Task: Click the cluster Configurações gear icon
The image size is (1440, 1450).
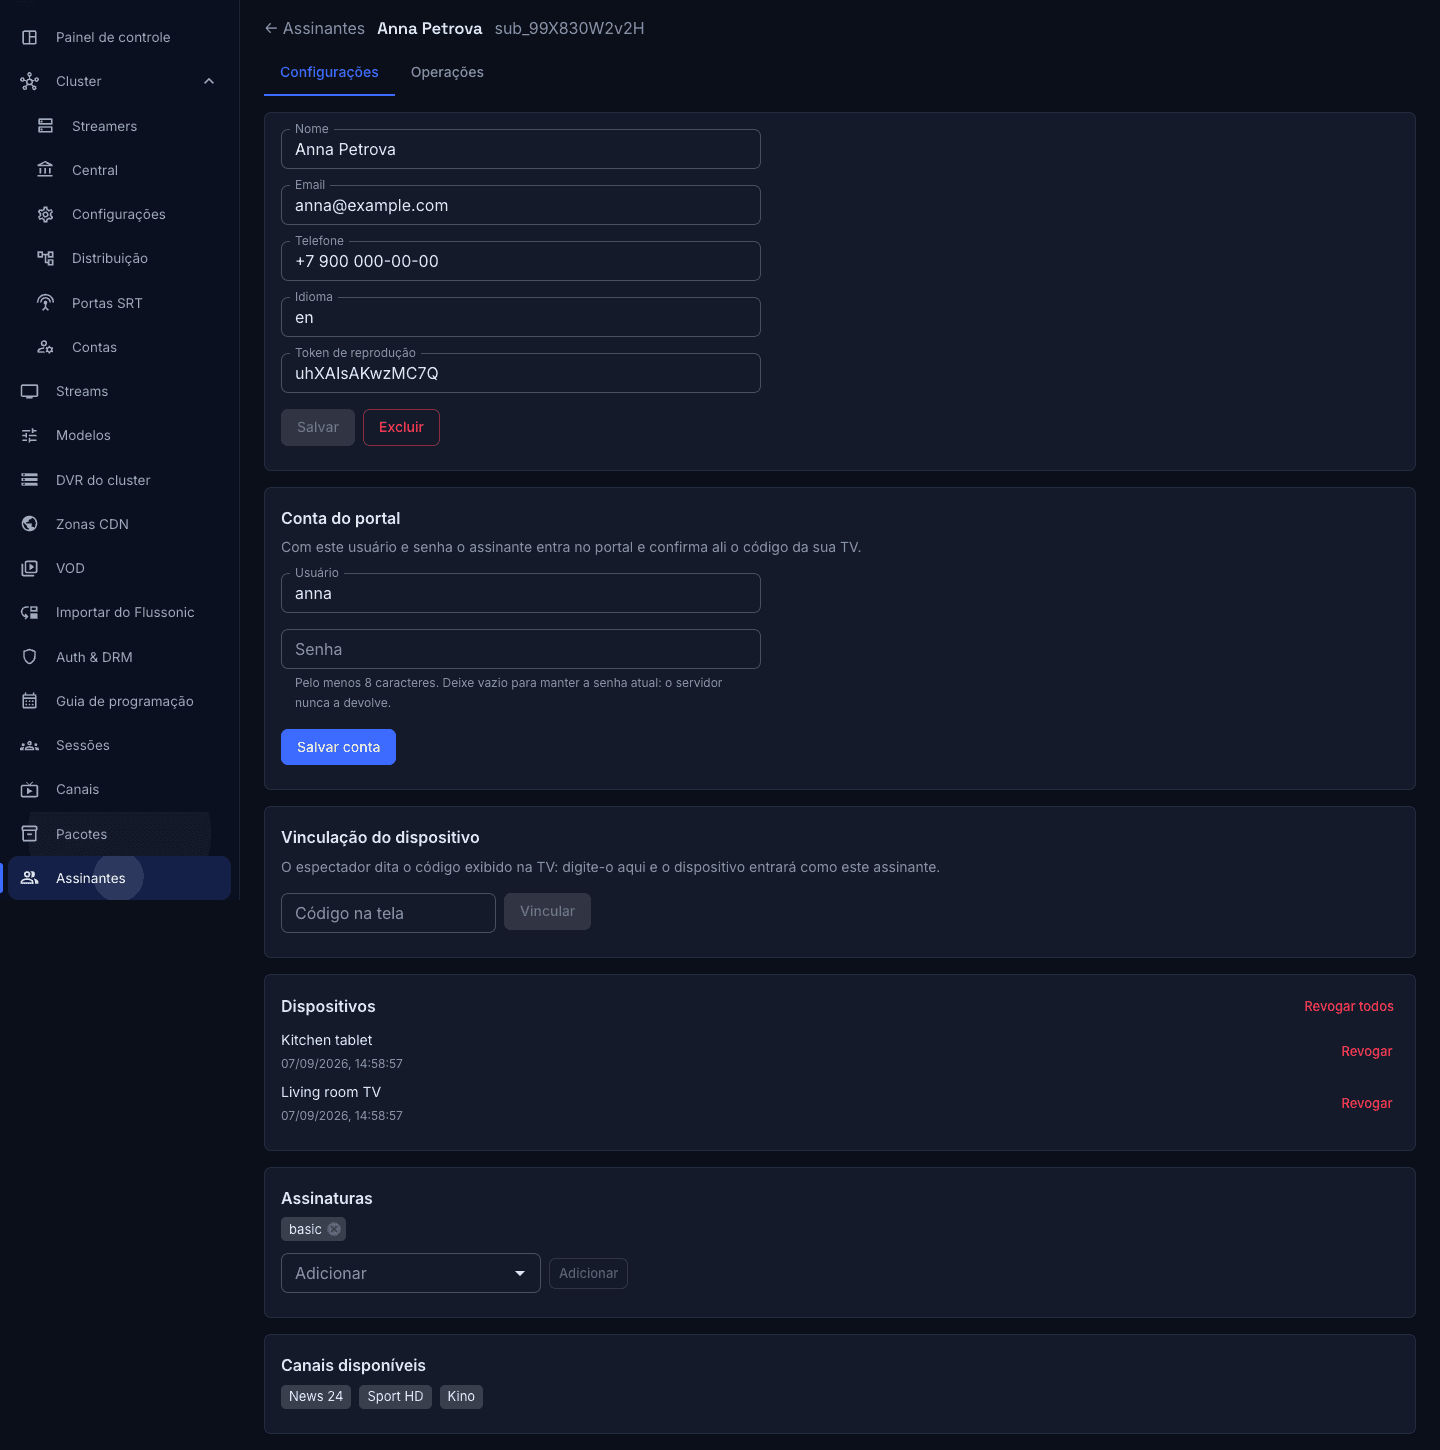Action: coord(45,214)
